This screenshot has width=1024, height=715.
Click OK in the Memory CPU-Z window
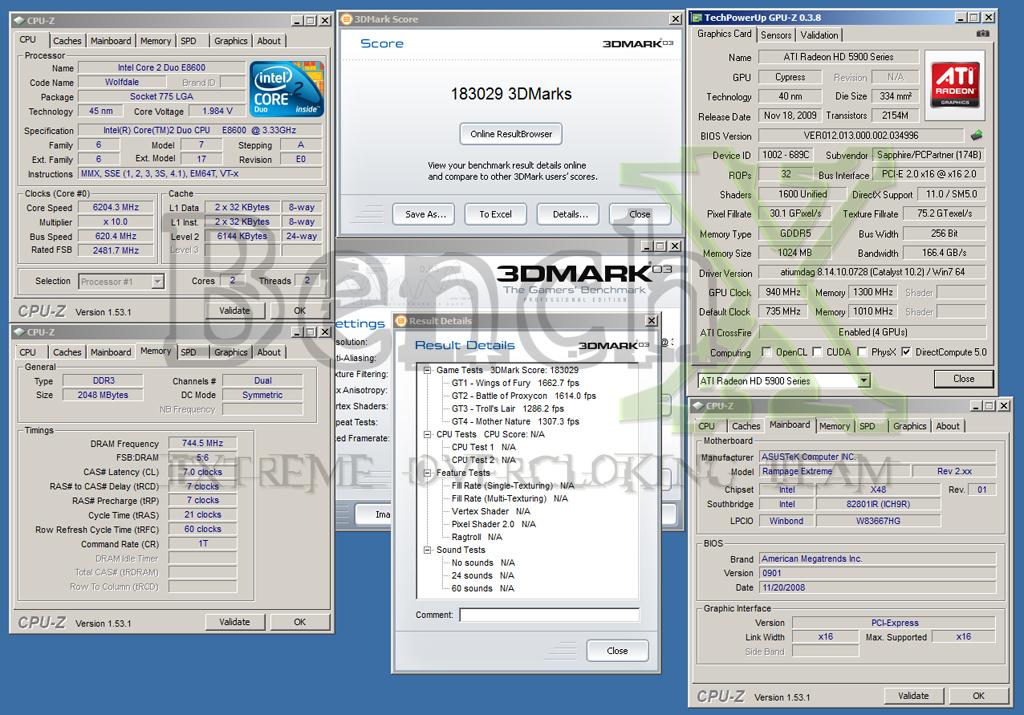pos(300,622)
